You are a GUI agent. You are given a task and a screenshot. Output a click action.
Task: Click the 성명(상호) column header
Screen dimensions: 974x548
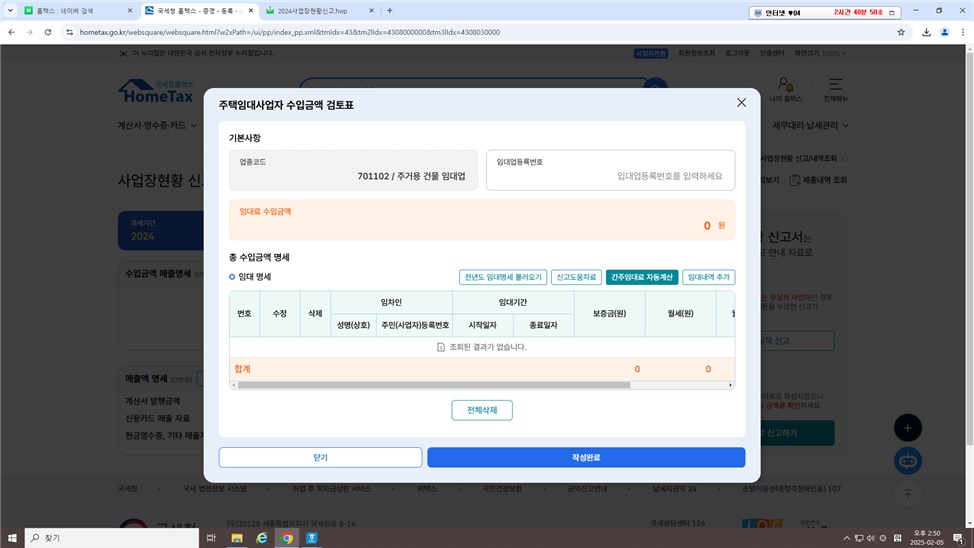tap(353, 325)
